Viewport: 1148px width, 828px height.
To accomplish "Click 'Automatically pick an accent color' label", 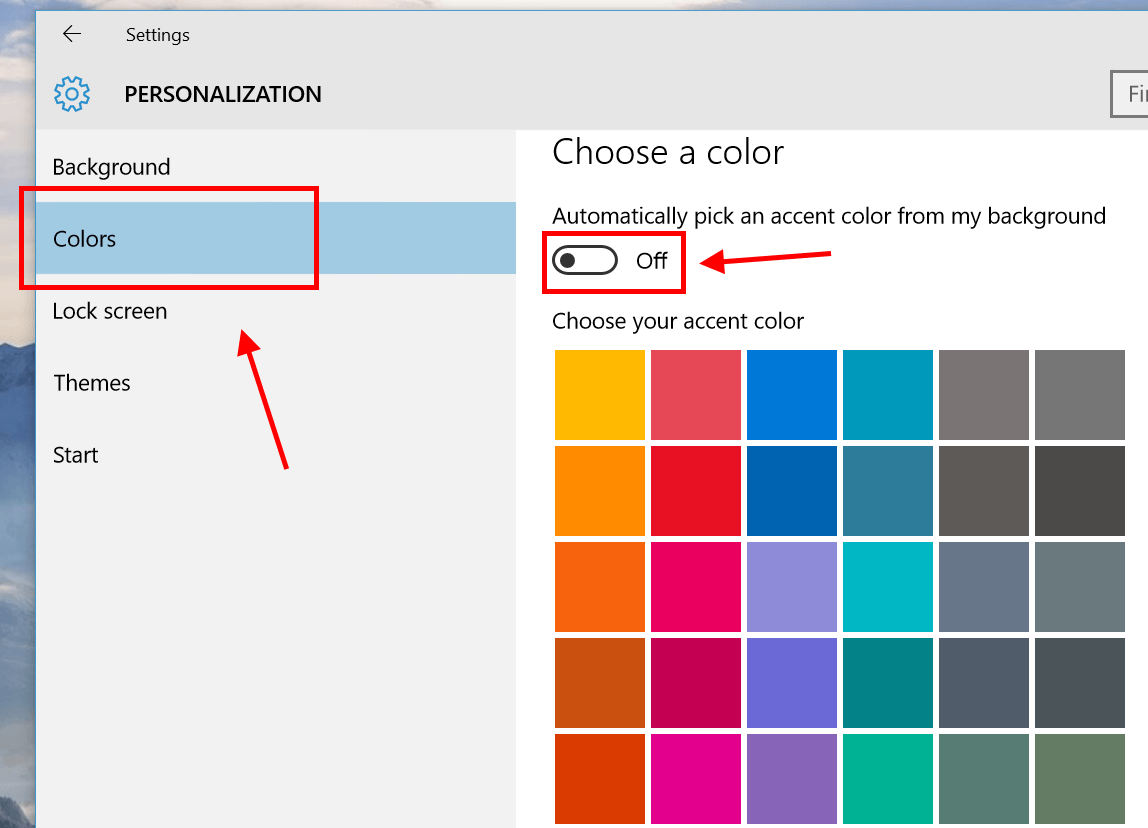I will (x=829, y=217).
